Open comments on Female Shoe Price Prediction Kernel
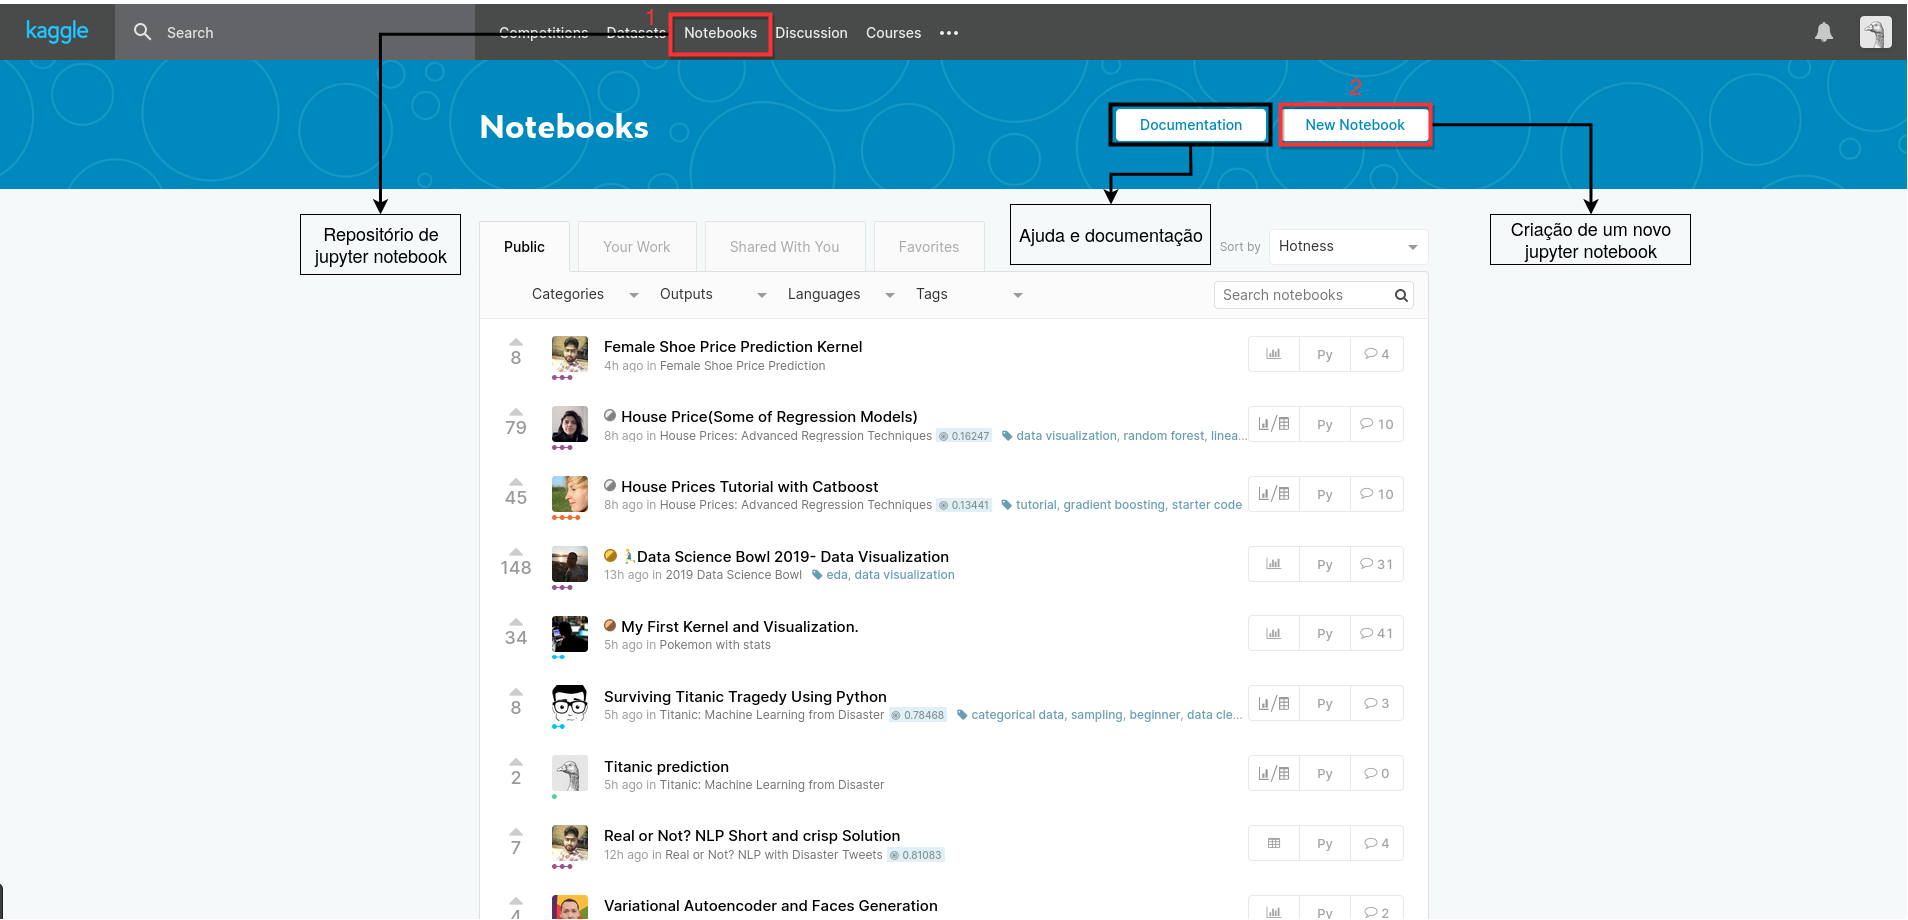Viewport: 1908px width, 920px height. coord(1377,354)
